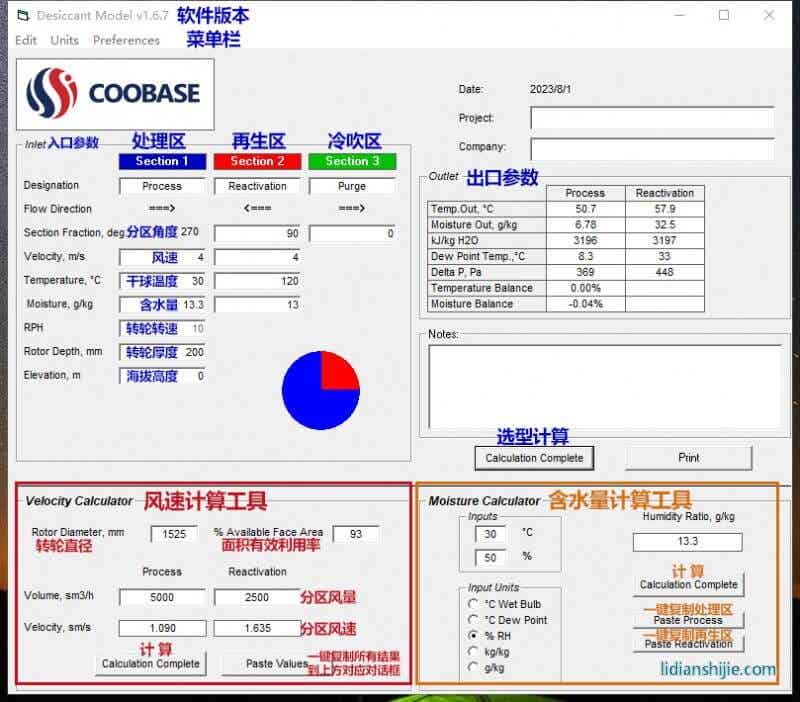
Task: Click the blue and red pie chart
Action: tap(320, 392)
